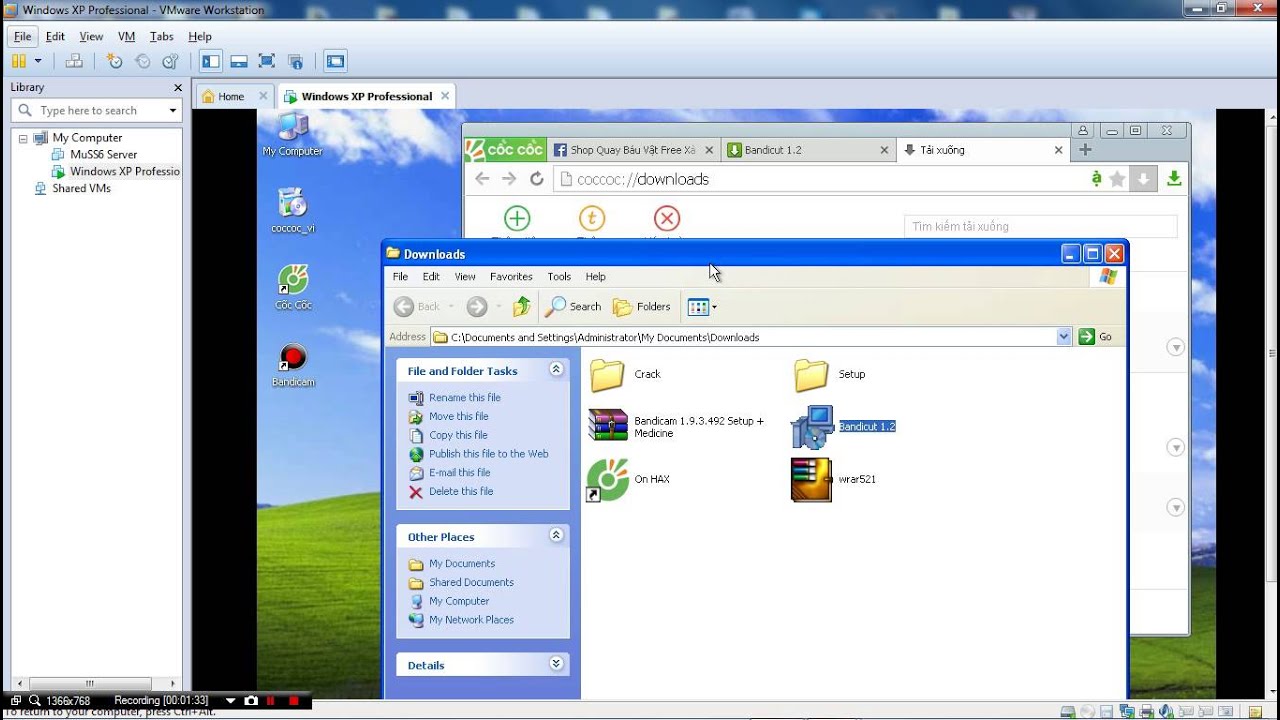
Task: Click orange torrent circle icon
Action: [x=592, y=218]
